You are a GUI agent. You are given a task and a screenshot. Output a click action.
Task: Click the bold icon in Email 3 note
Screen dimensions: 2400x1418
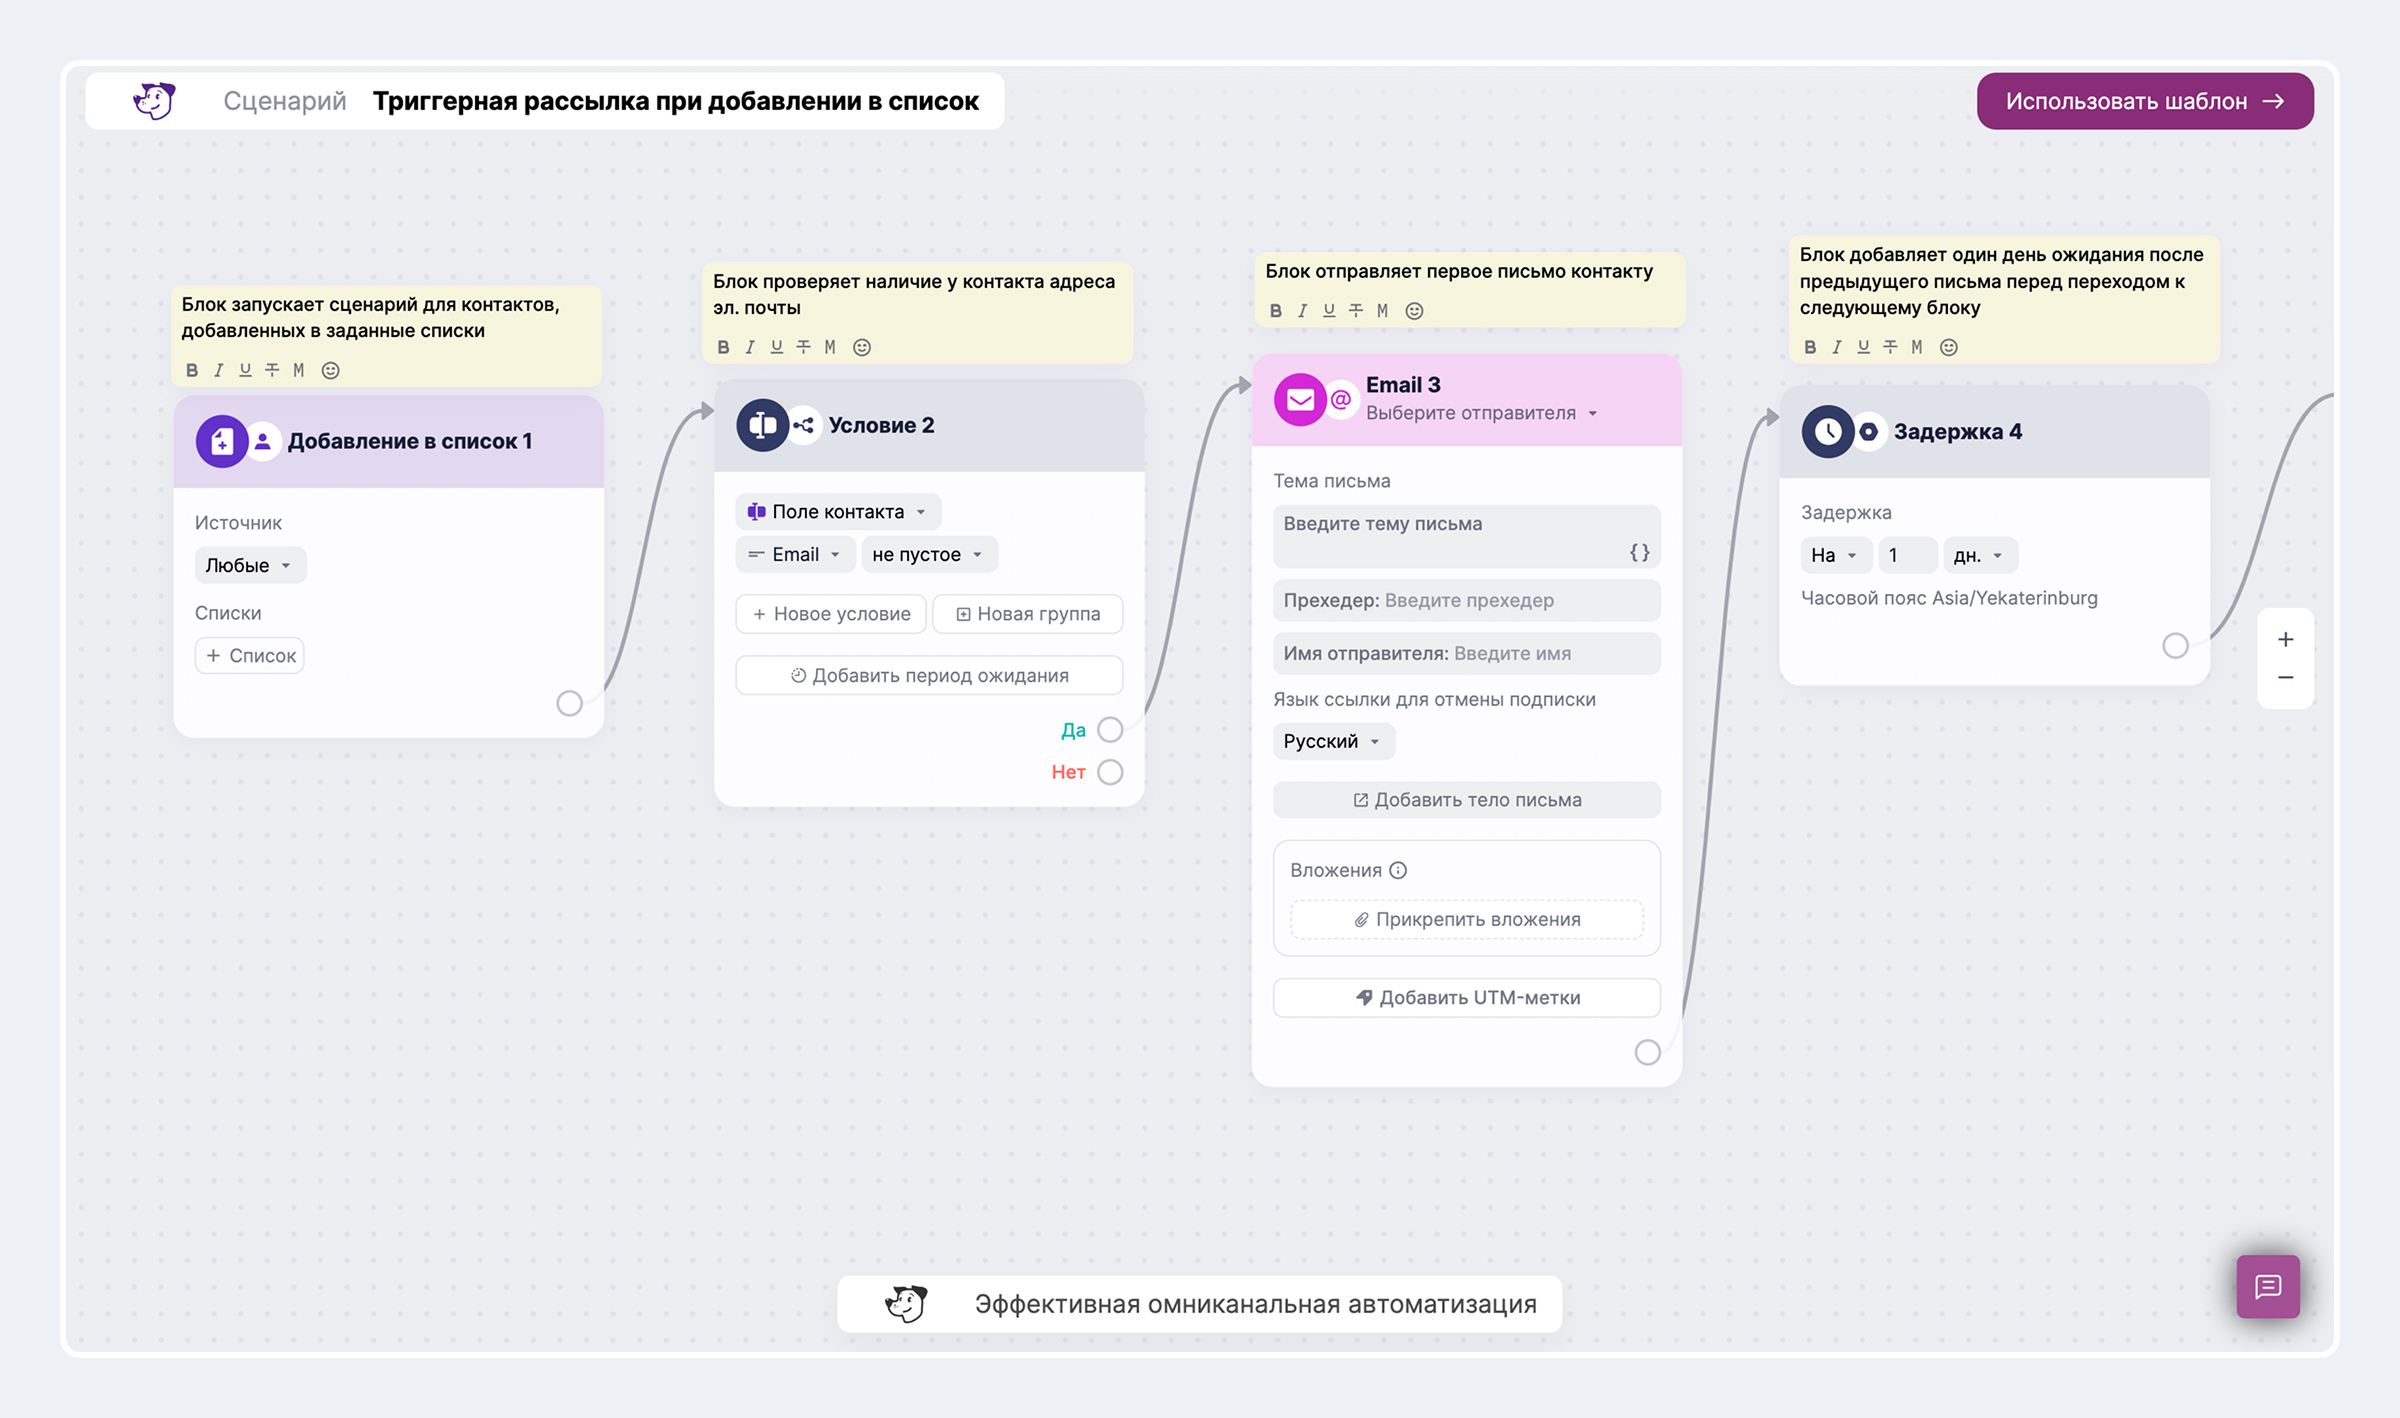coord(1275,311)
